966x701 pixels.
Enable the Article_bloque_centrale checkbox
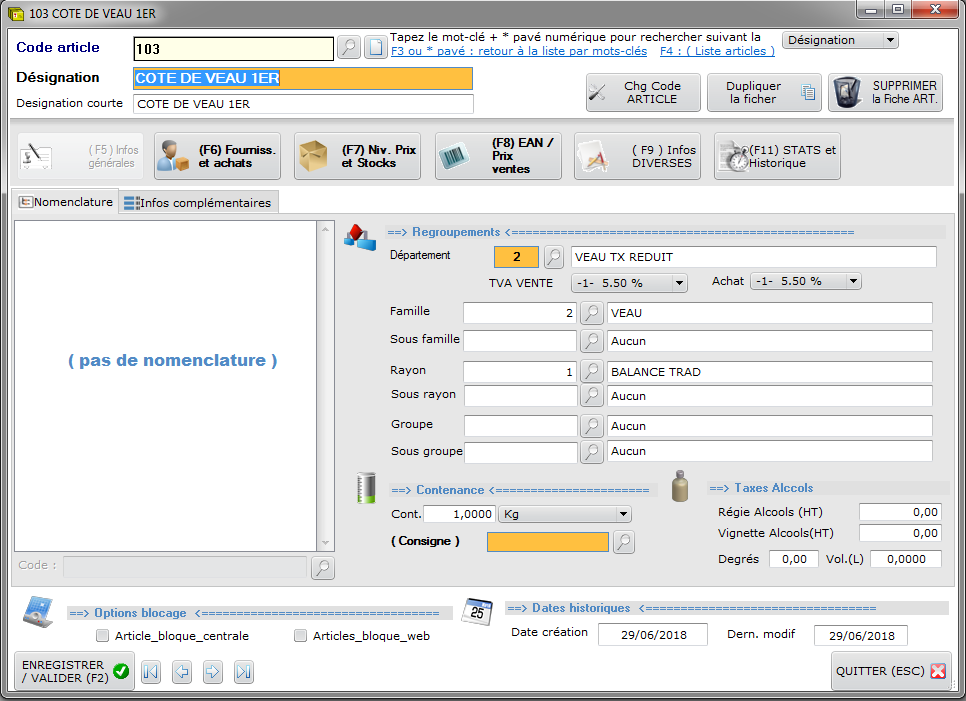(x=102, y=636)
